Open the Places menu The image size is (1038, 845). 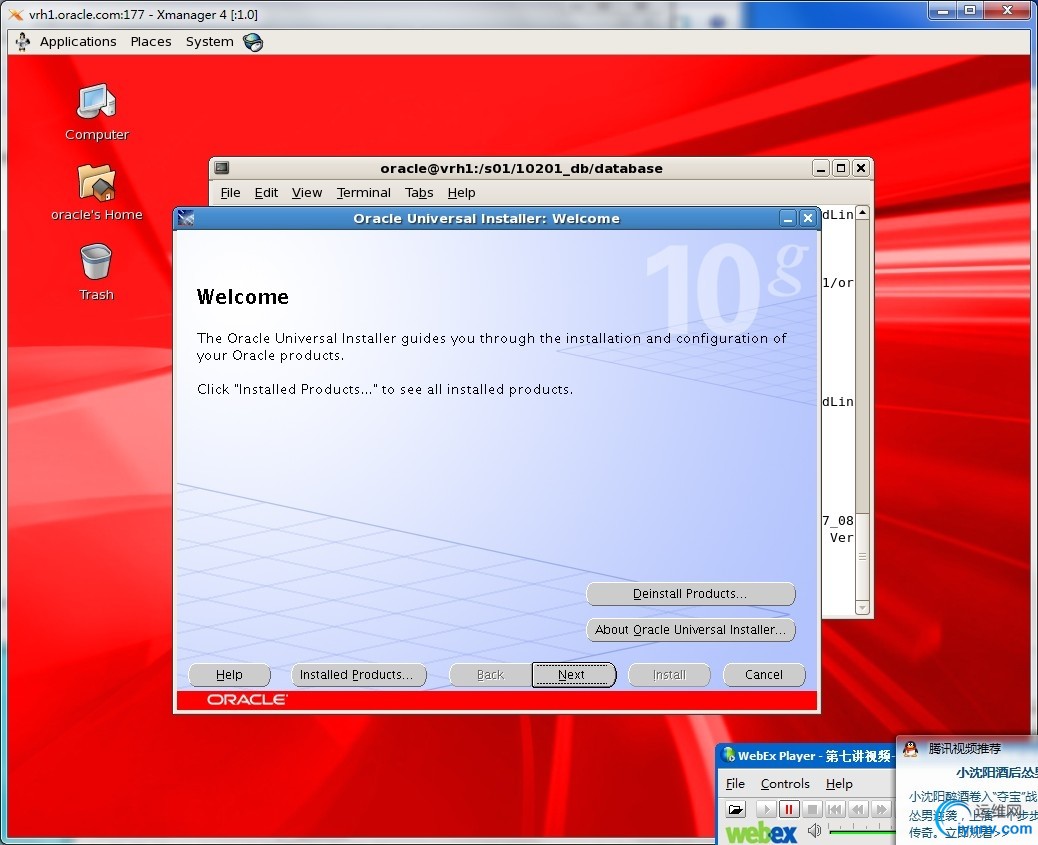click(151, 42)
